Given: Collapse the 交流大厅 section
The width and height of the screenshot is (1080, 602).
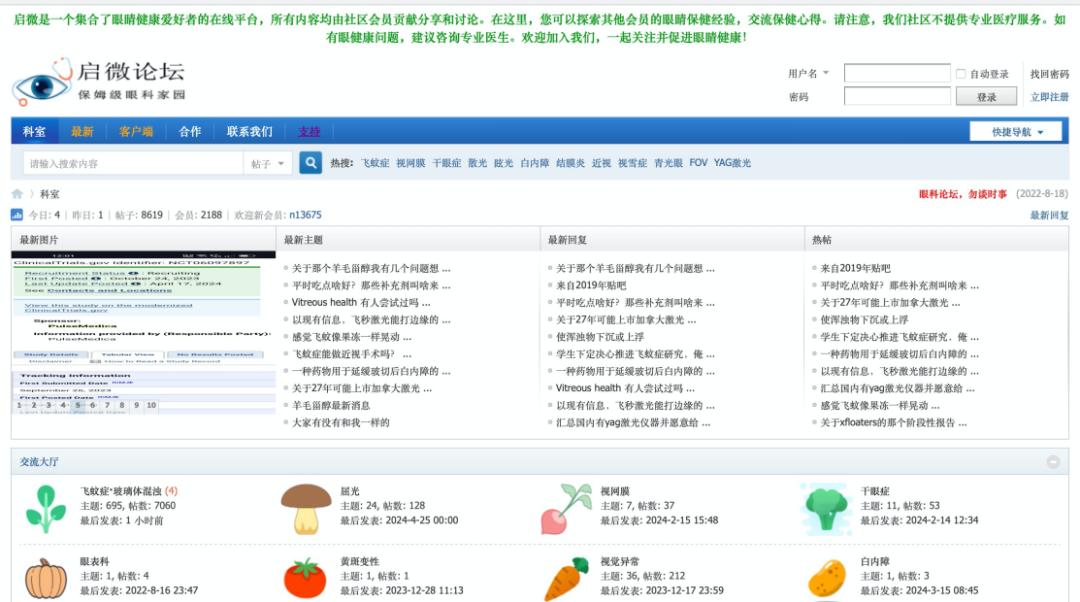Looking at the screenshot, I should [1053, 462].
